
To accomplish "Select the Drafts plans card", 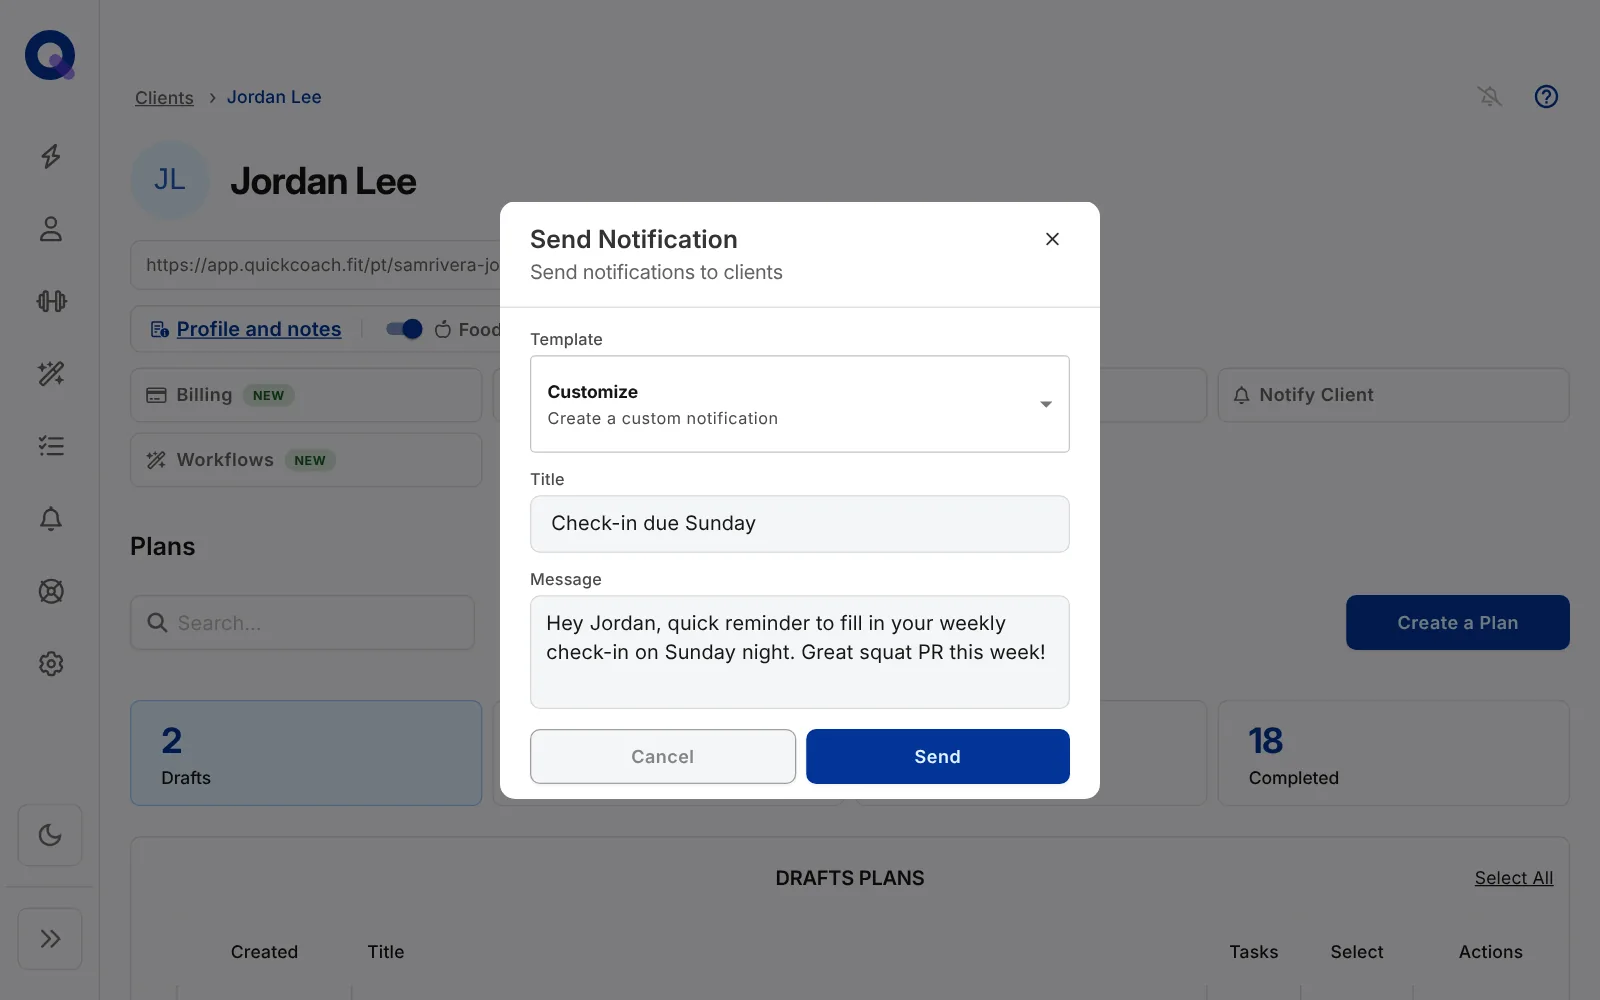I will [x=306, y=753].
